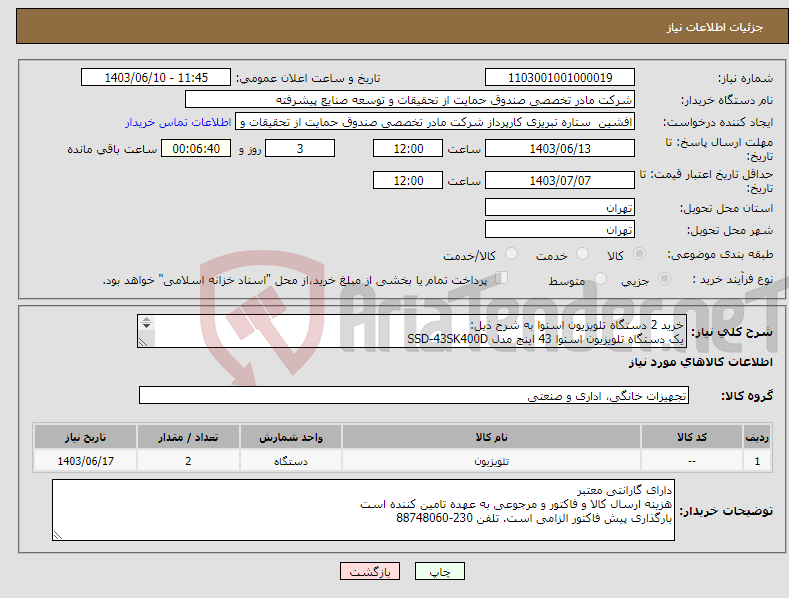
Task: Select the کالا/خدمت radio button
Action: [x=511, y=254]
